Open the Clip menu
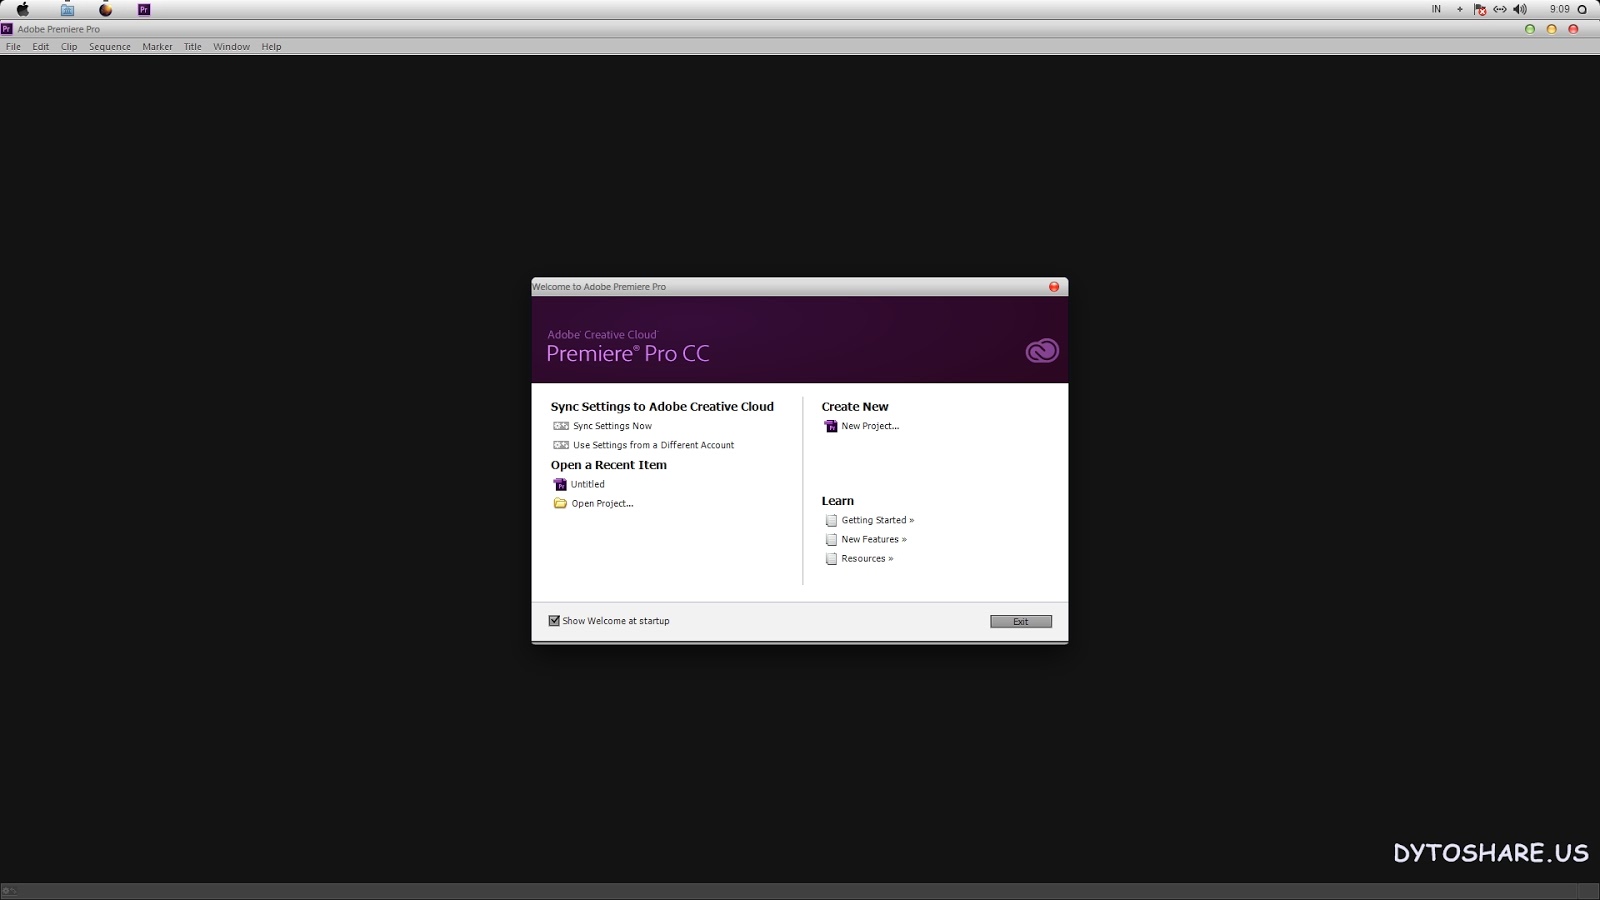 [69, 47]
